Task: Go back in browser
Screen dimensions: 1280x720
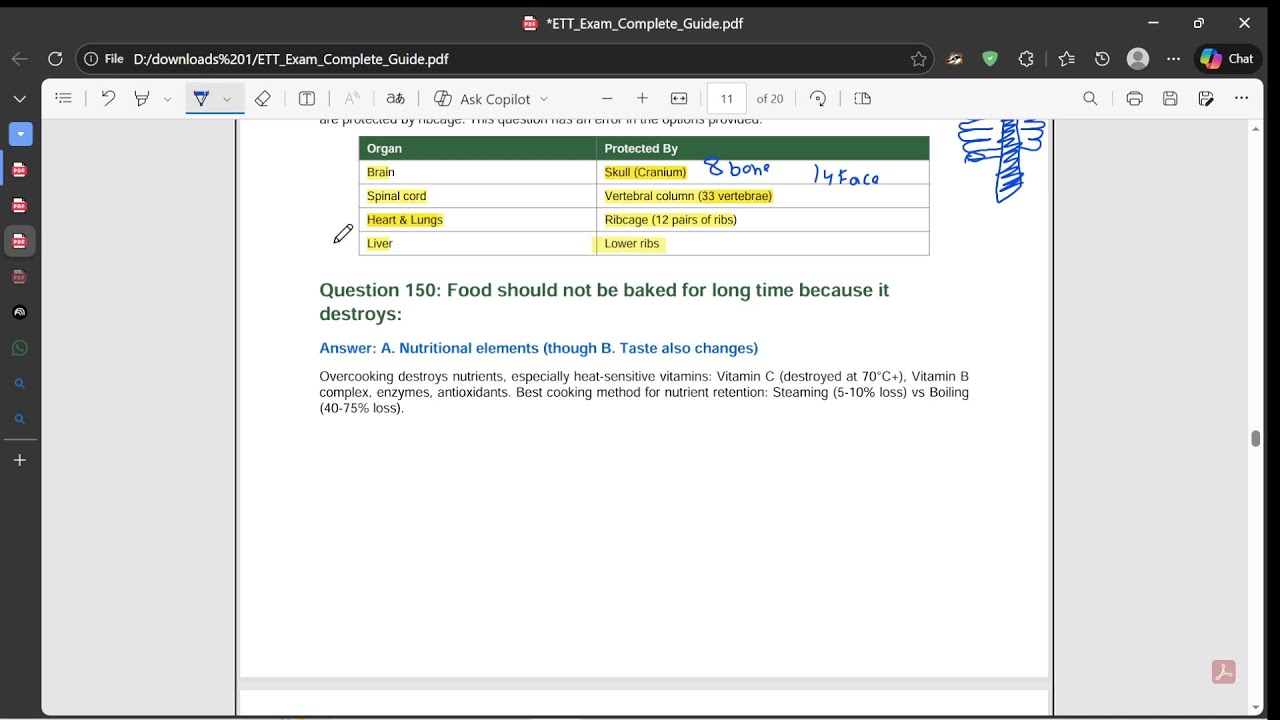Action: [20, 59]
